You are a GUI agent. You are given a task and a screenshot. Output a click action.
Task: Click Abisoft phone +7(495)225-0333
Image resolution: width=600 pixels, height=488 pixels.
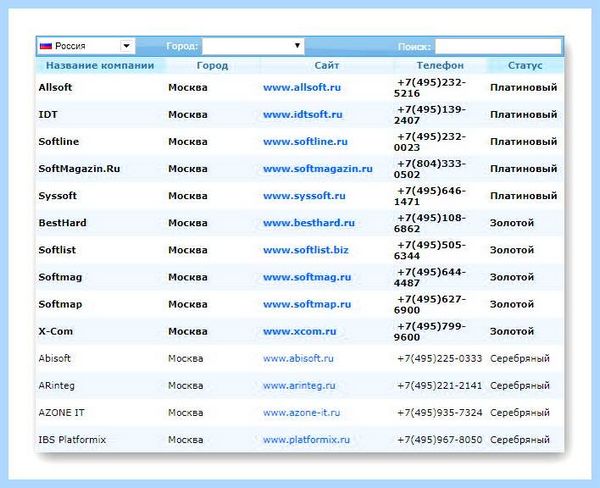click(x=440, y=359)
